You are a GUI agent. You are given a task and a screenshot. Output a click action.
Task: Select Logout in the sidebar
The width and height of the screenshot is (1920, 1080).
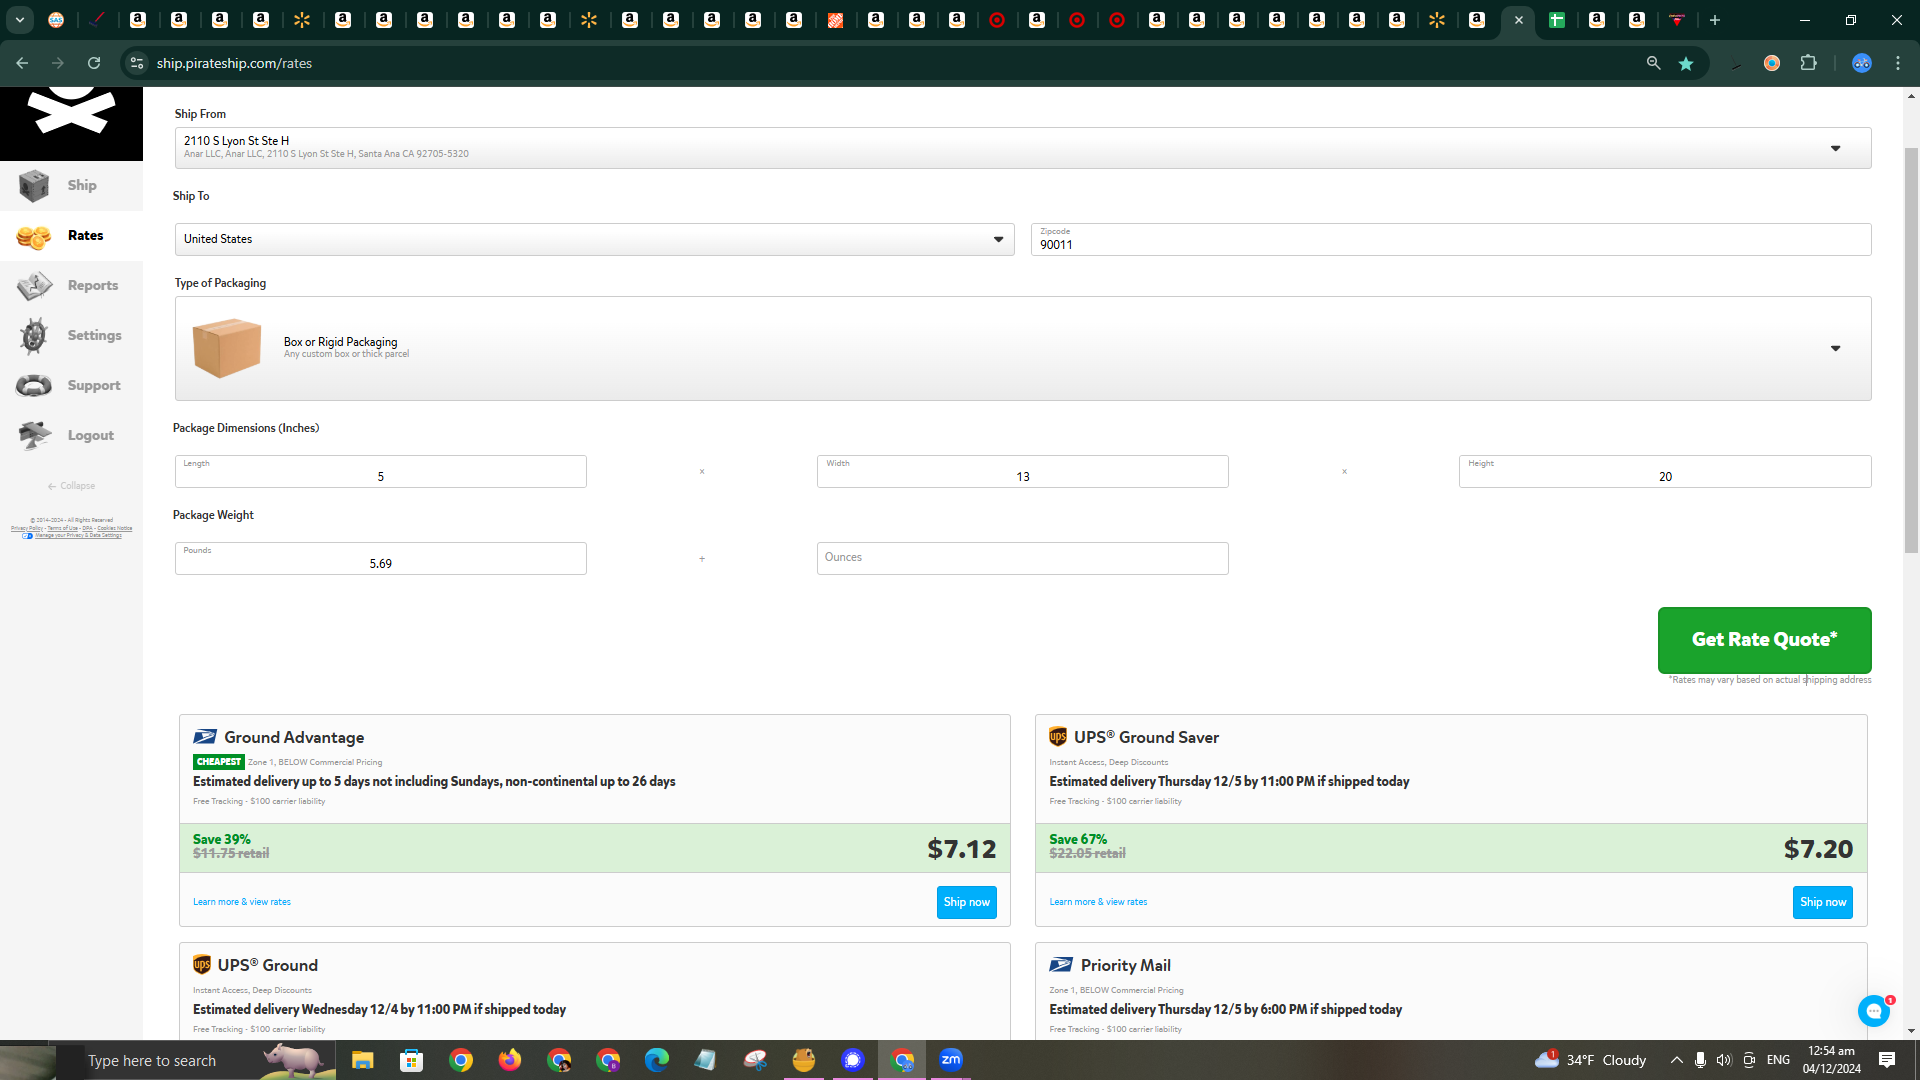[71, 436]
